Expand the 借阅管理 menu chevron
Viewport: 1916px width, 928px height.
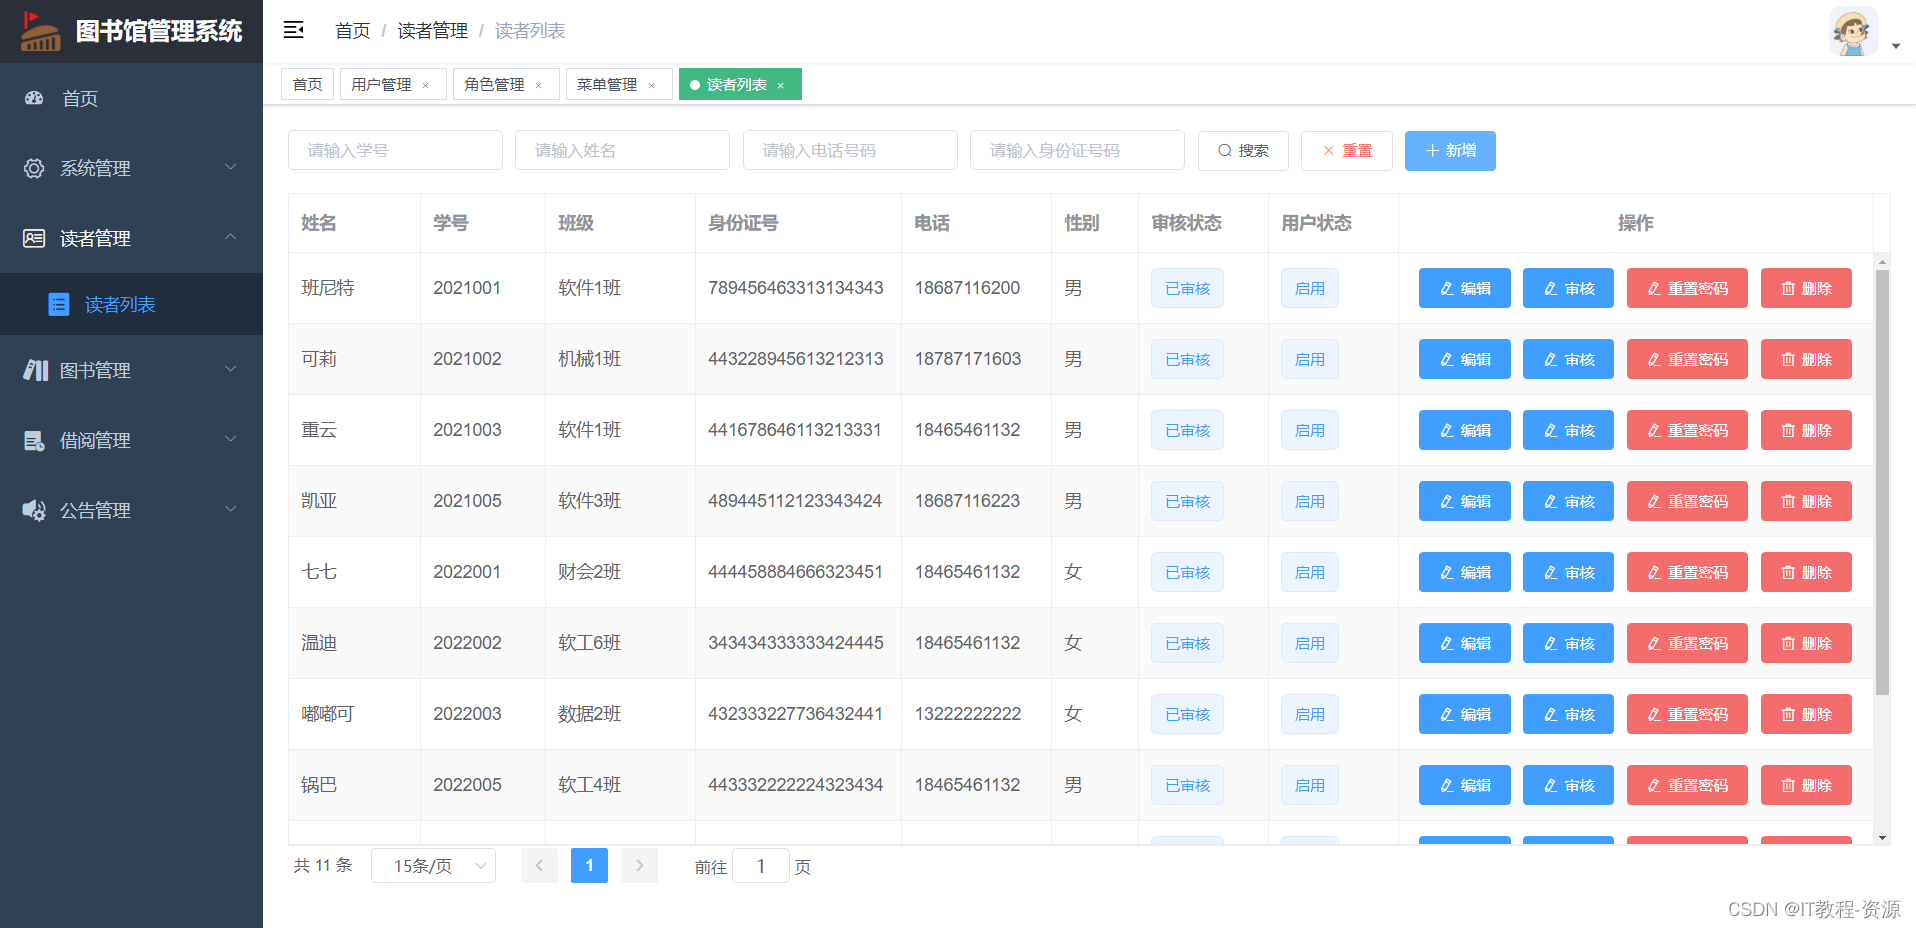tap(230, 439)
